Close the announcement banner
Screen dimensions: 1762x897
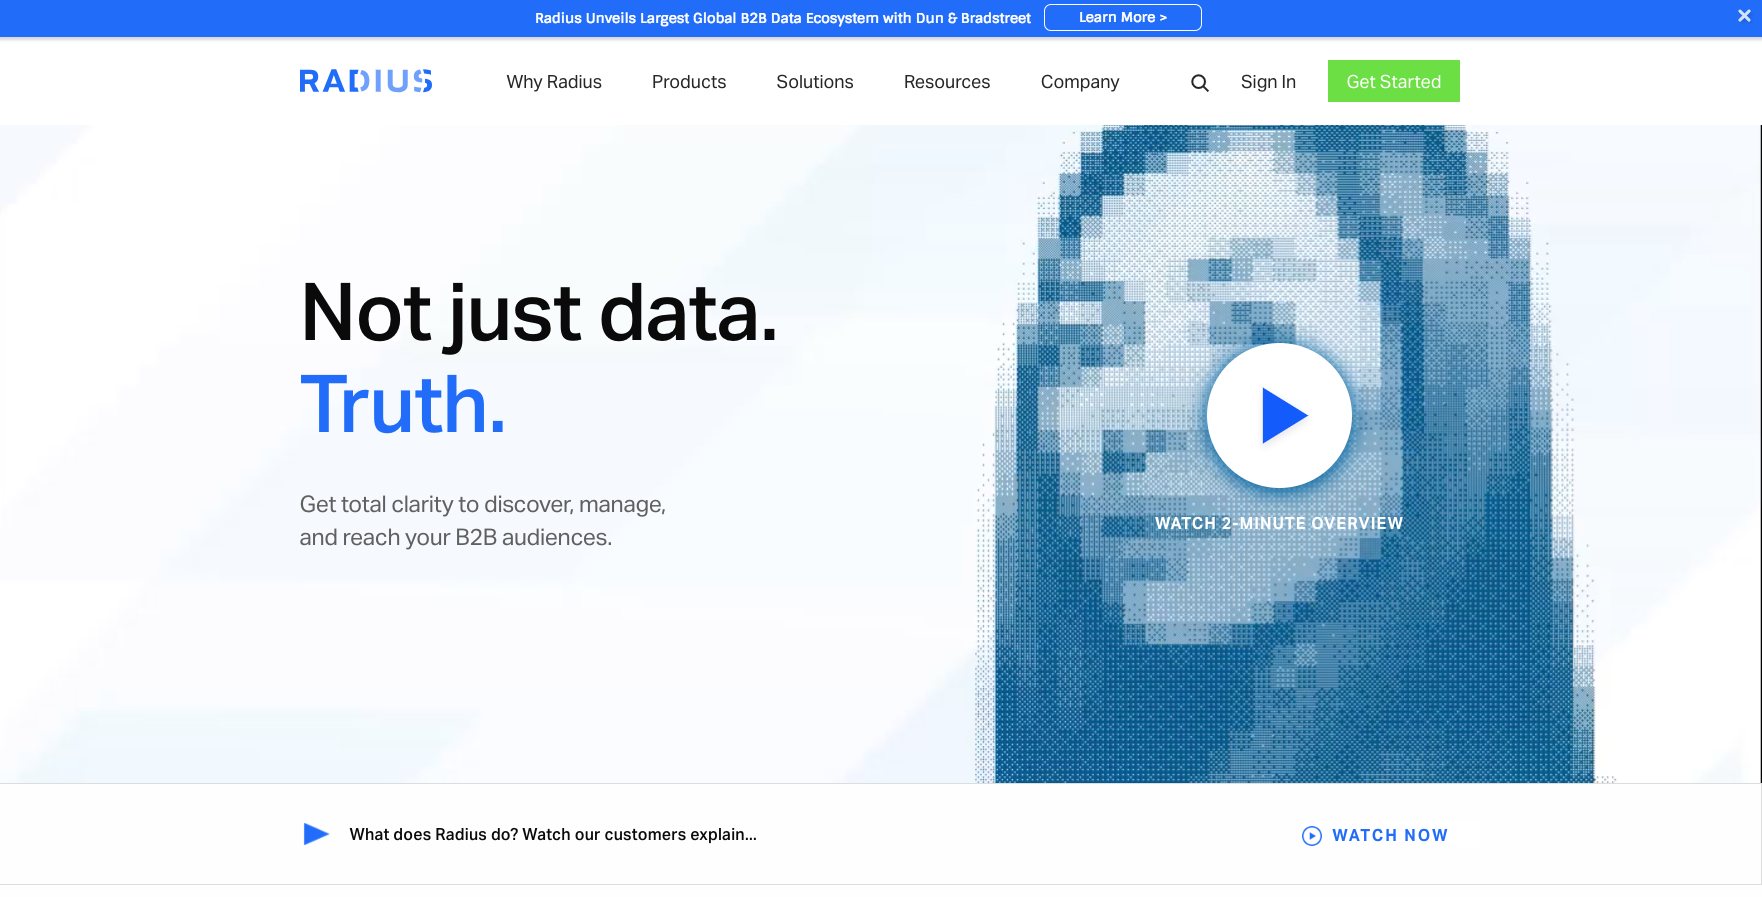1744,17
